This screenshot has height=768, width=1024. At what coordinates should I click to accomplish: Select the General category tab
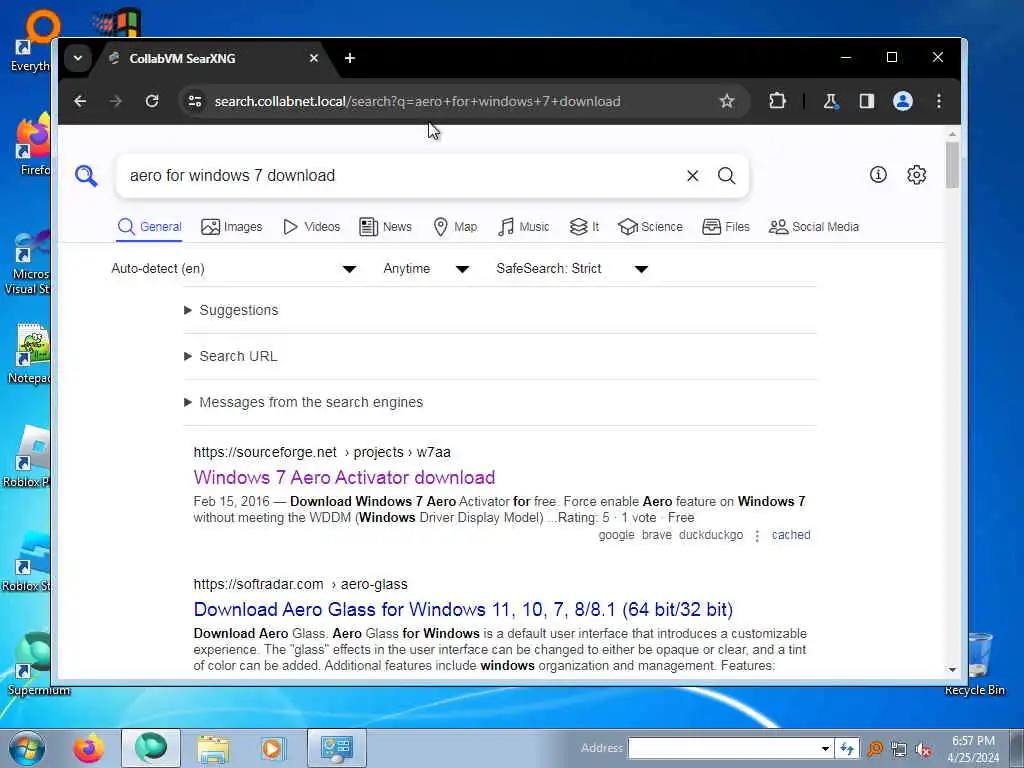pyautogui.click(x=150, y=227)
